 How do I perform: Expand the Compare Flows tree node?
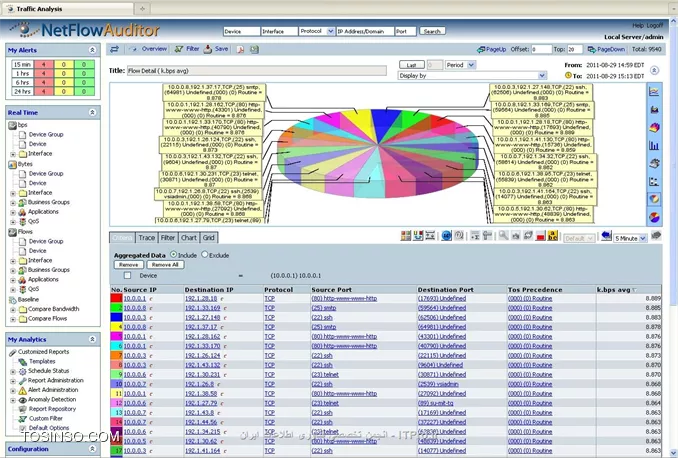pyautogui.click(x=13, y=319)
